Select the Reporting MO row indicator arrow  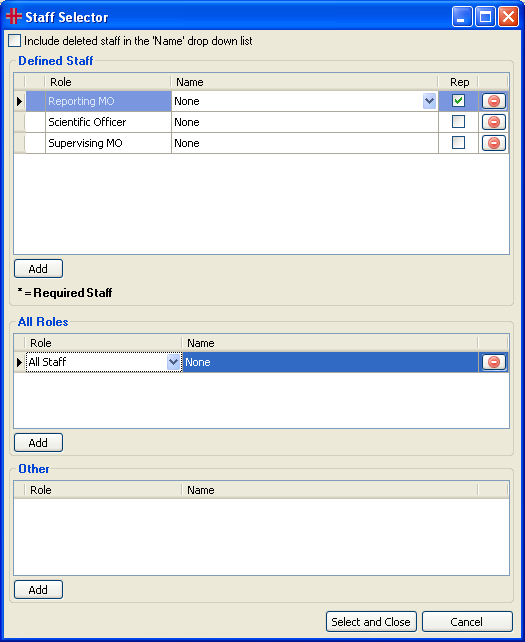point(19,101)
